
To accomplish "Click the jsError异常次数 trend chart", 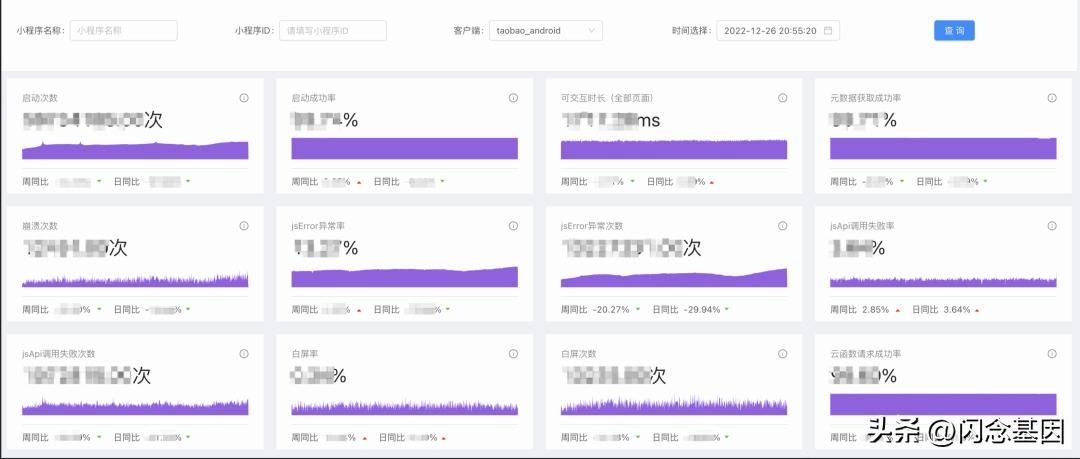I will (674, 278).
